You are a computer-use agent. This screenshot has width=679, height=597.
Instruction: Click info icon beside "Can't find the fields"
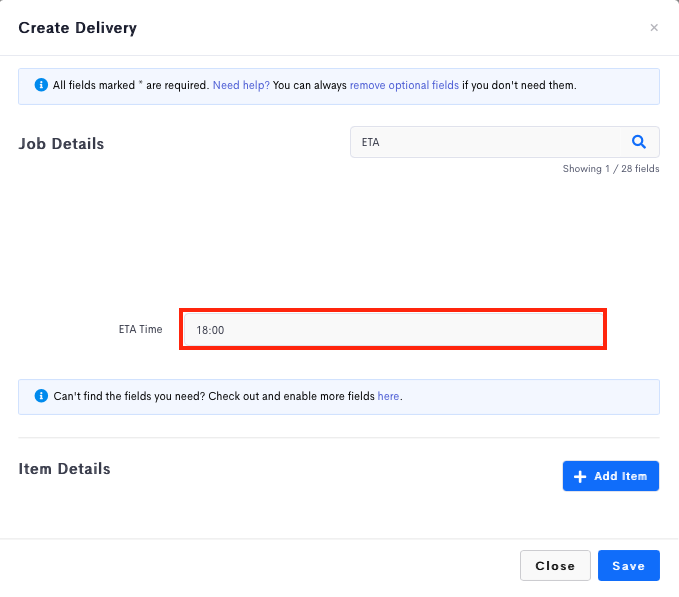click(x=41, y=396)
